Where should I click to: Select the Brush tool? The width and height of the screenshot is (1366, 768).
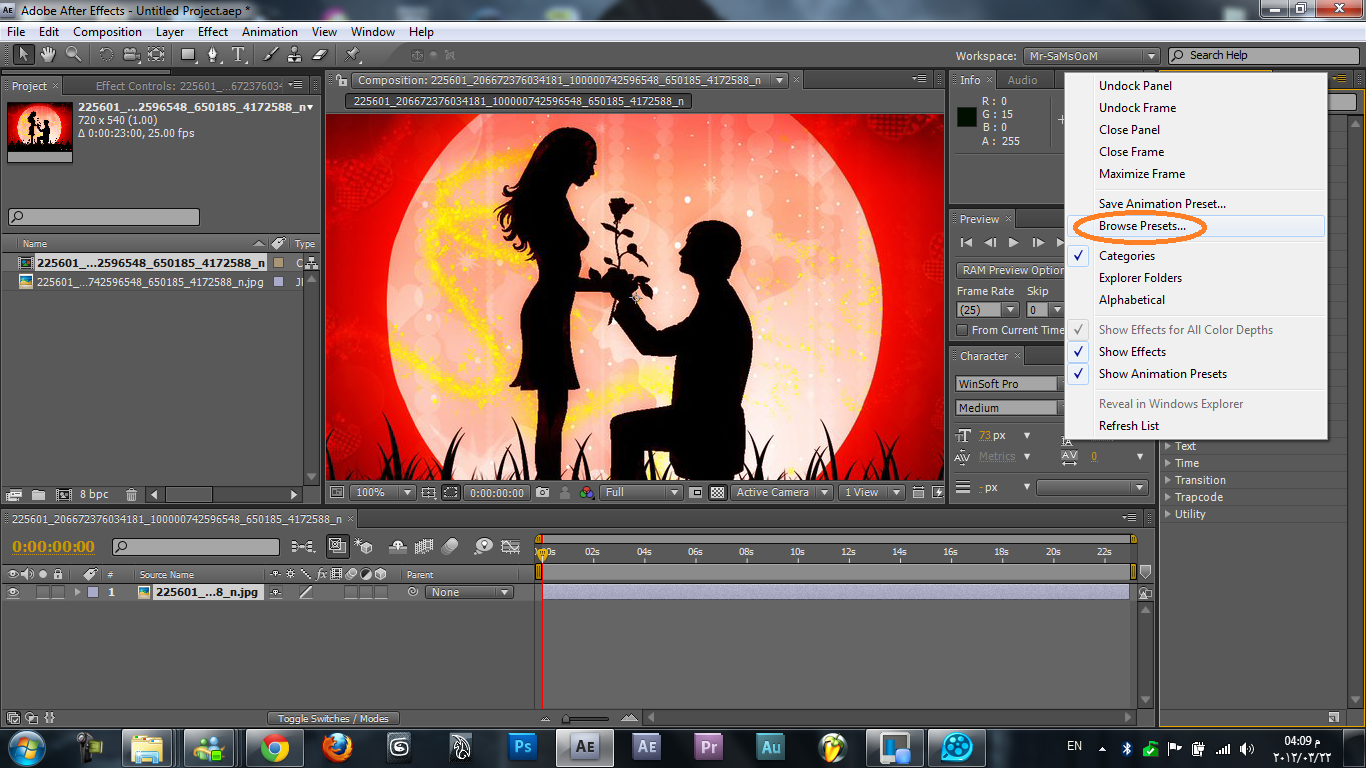(270, 55)
